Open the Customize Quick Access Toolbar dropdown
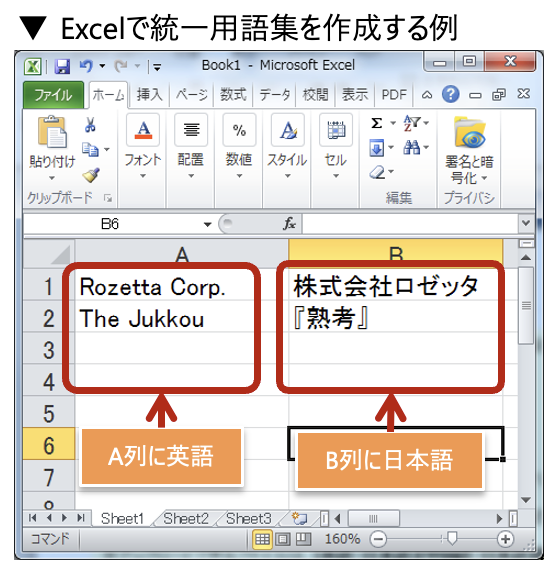 tap(157, 67)
